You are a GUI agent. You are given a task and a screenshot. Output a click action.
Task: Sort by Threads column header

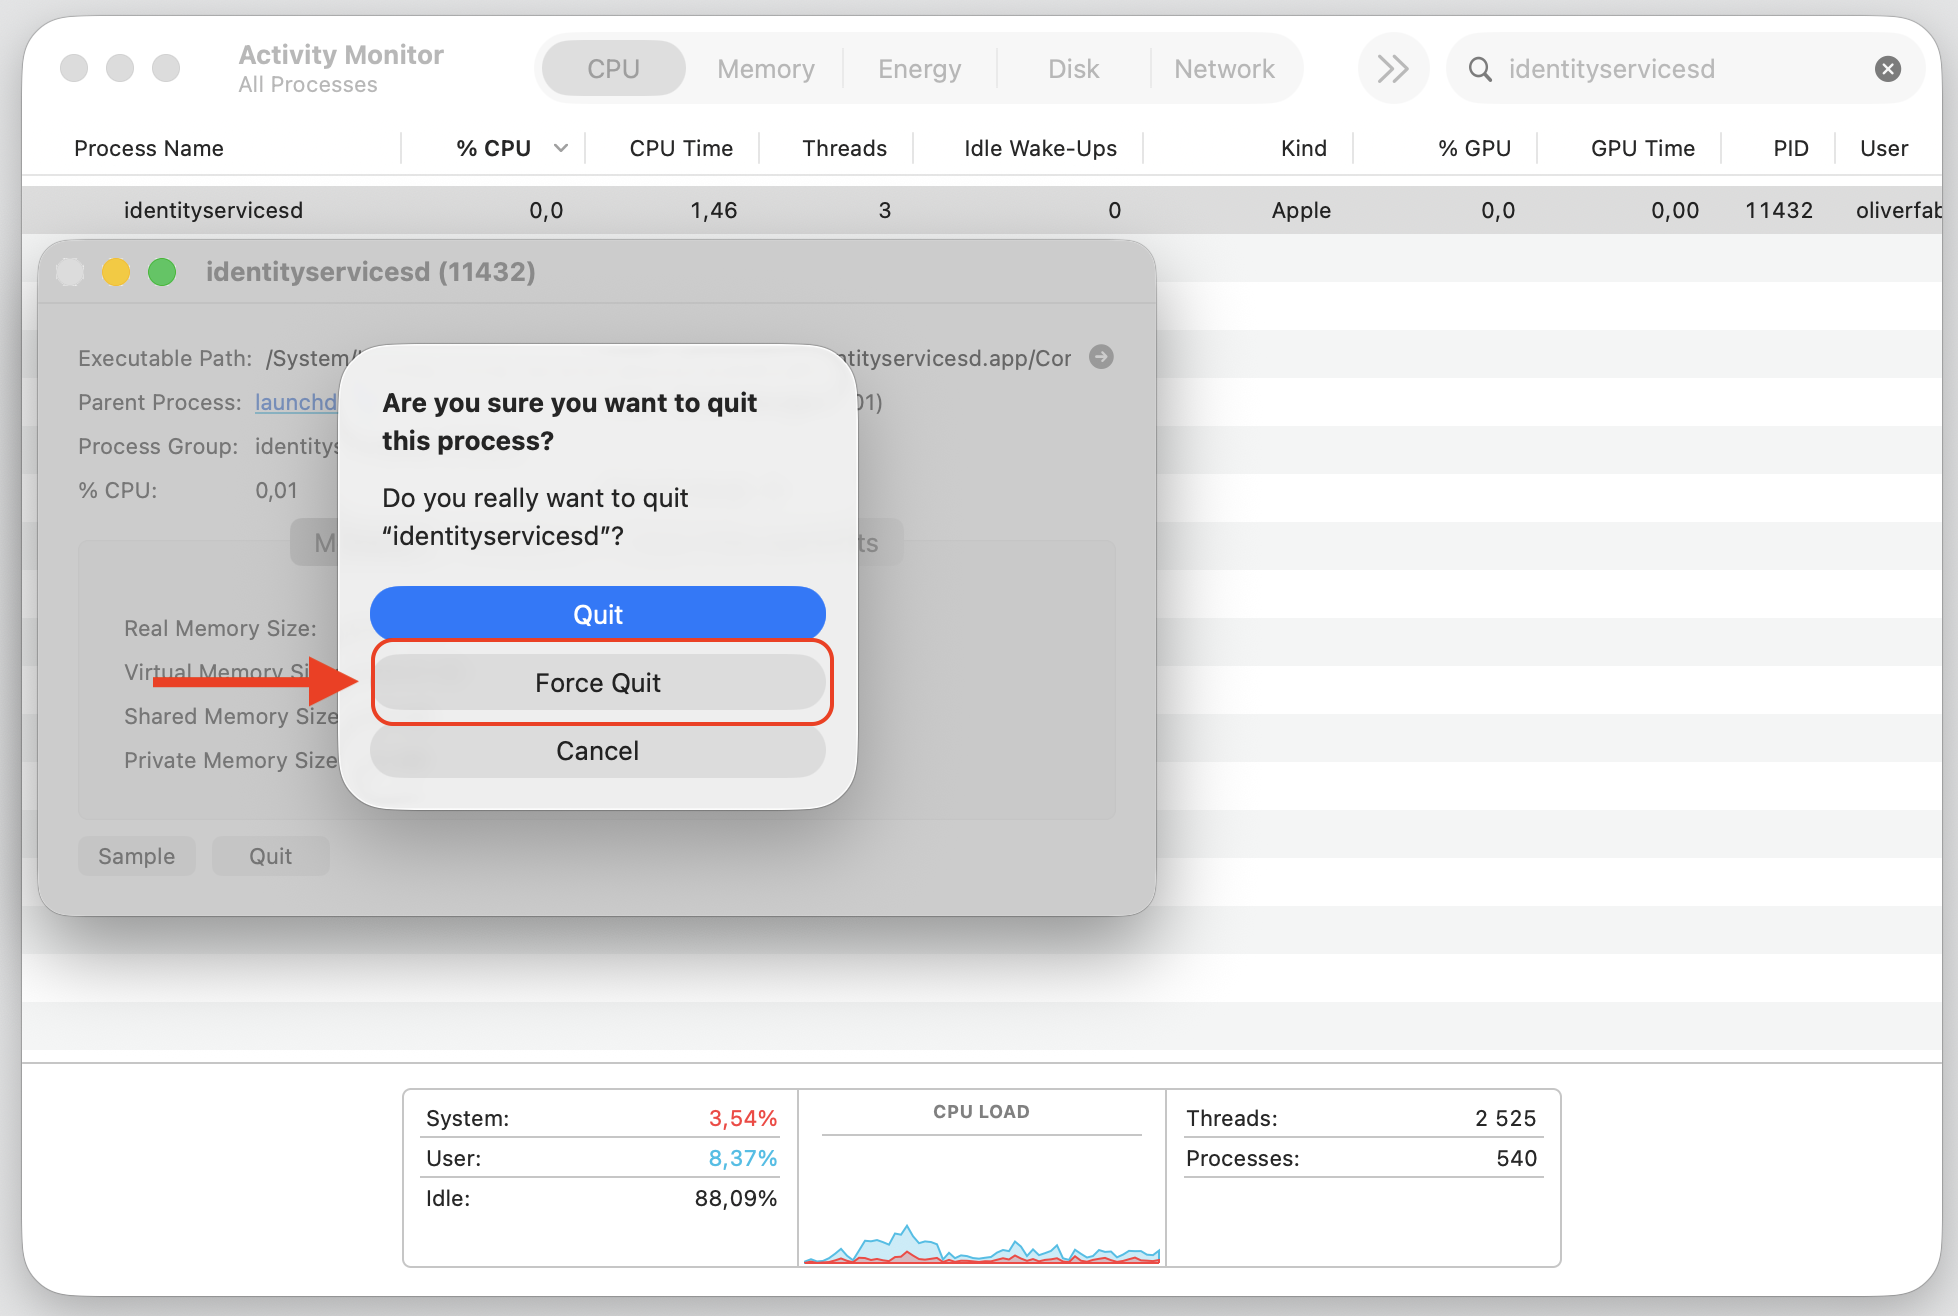tap(844, 148)
